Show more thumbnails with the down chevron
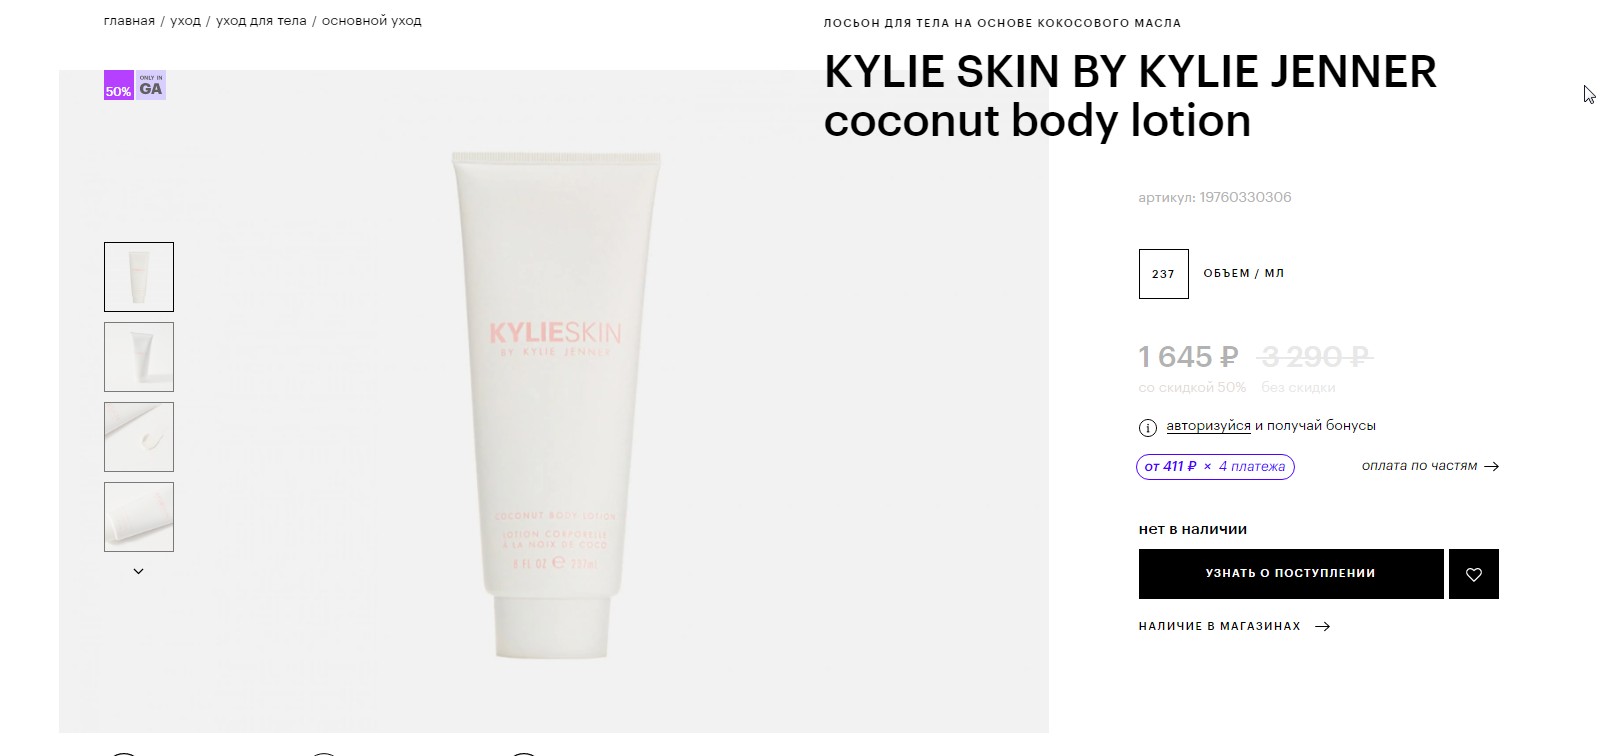Viewport: 1615px width, 756px height. [x=139, y=571]
